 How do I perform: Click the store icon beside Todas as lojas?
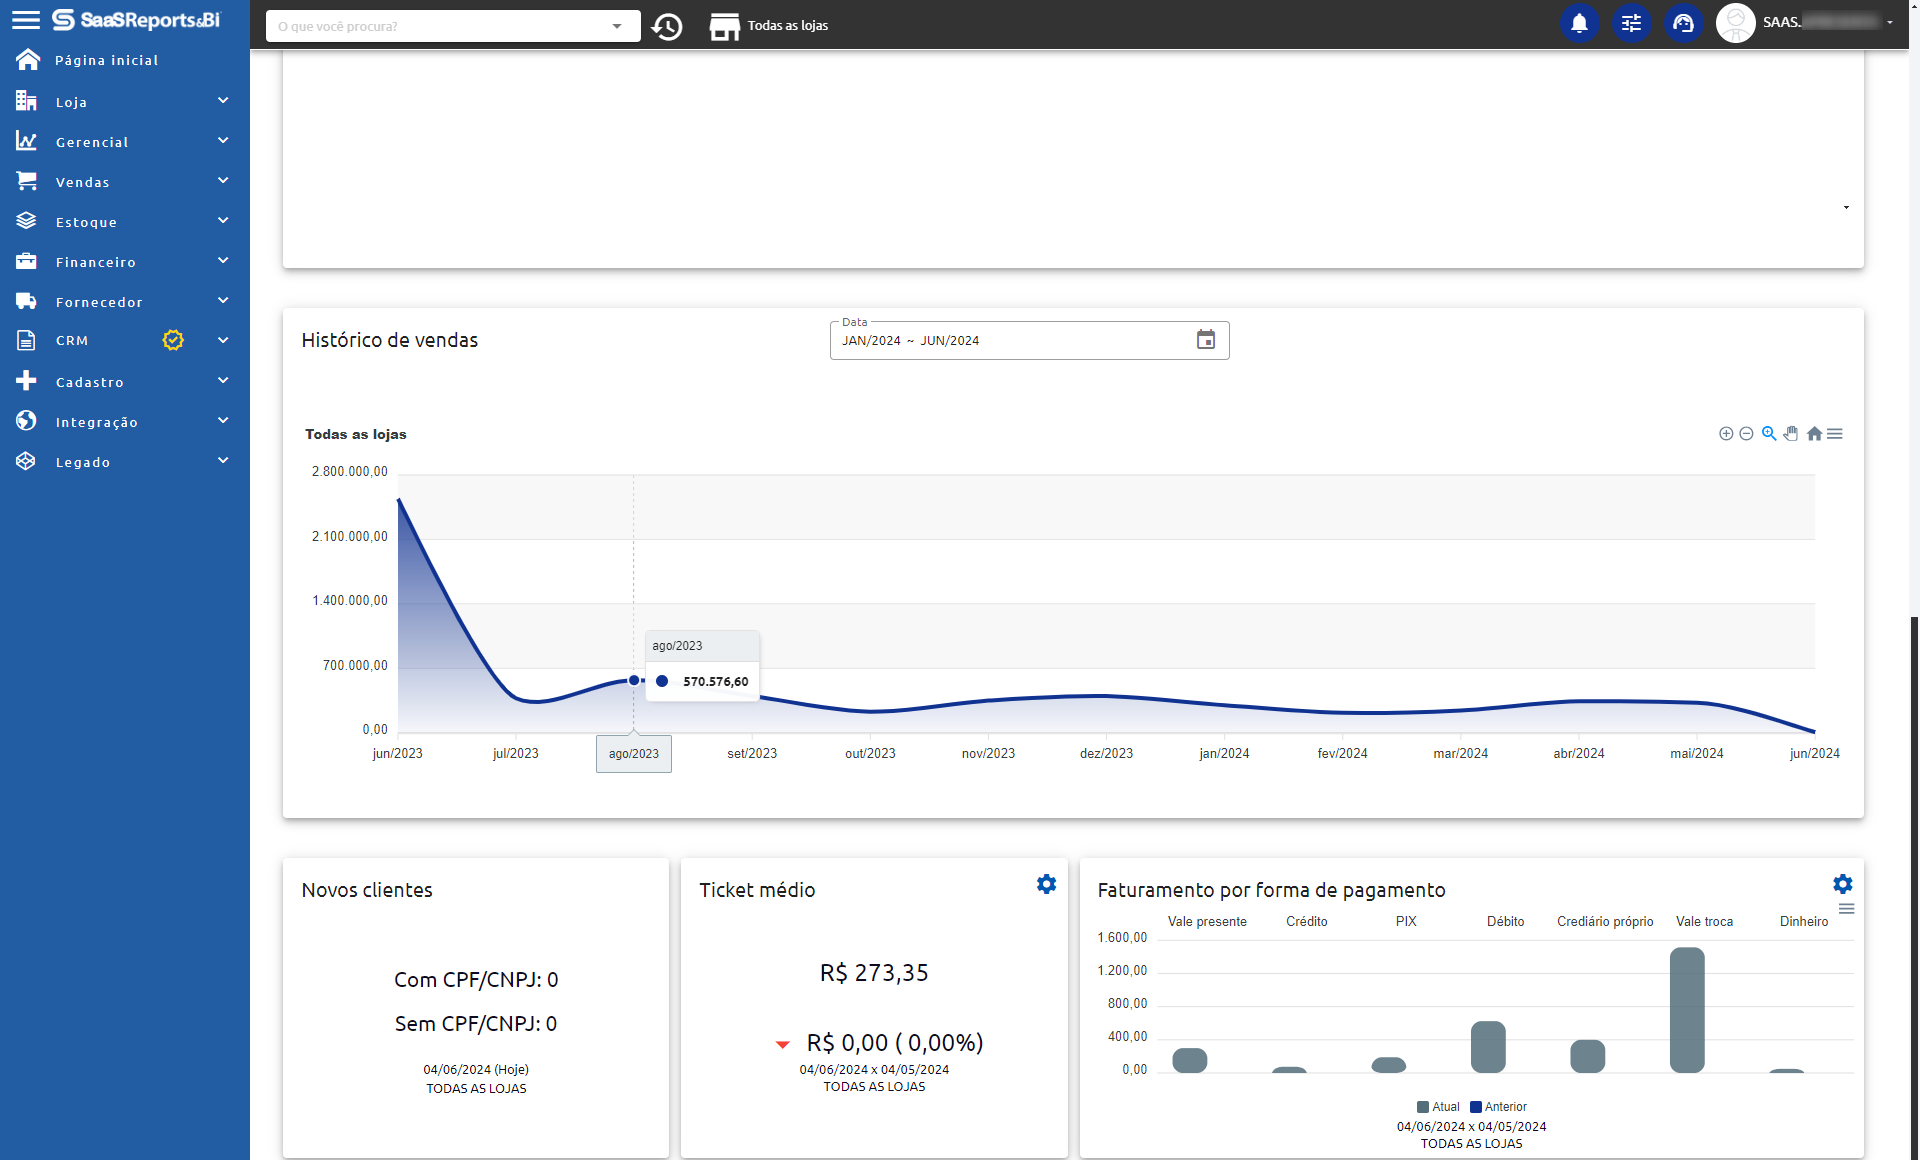pyautogui.click(x=724, y=26)
